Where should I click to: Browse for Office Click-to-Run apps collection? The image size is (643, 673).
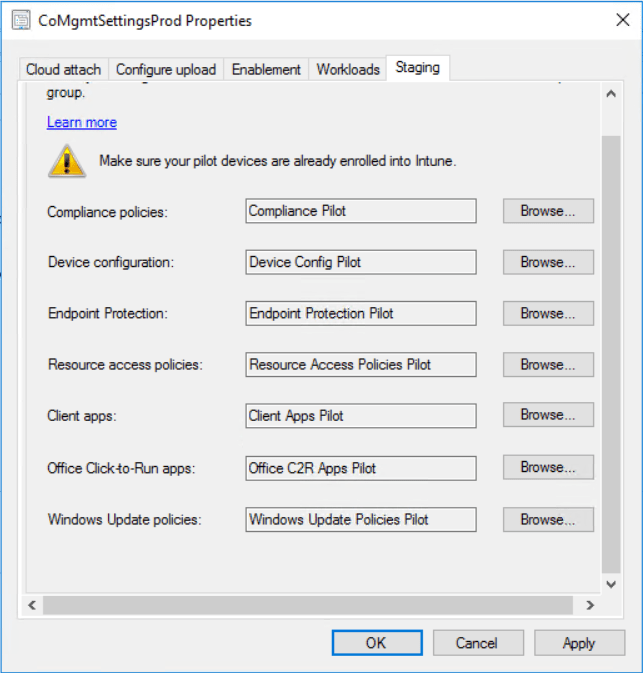coord(548,467)
